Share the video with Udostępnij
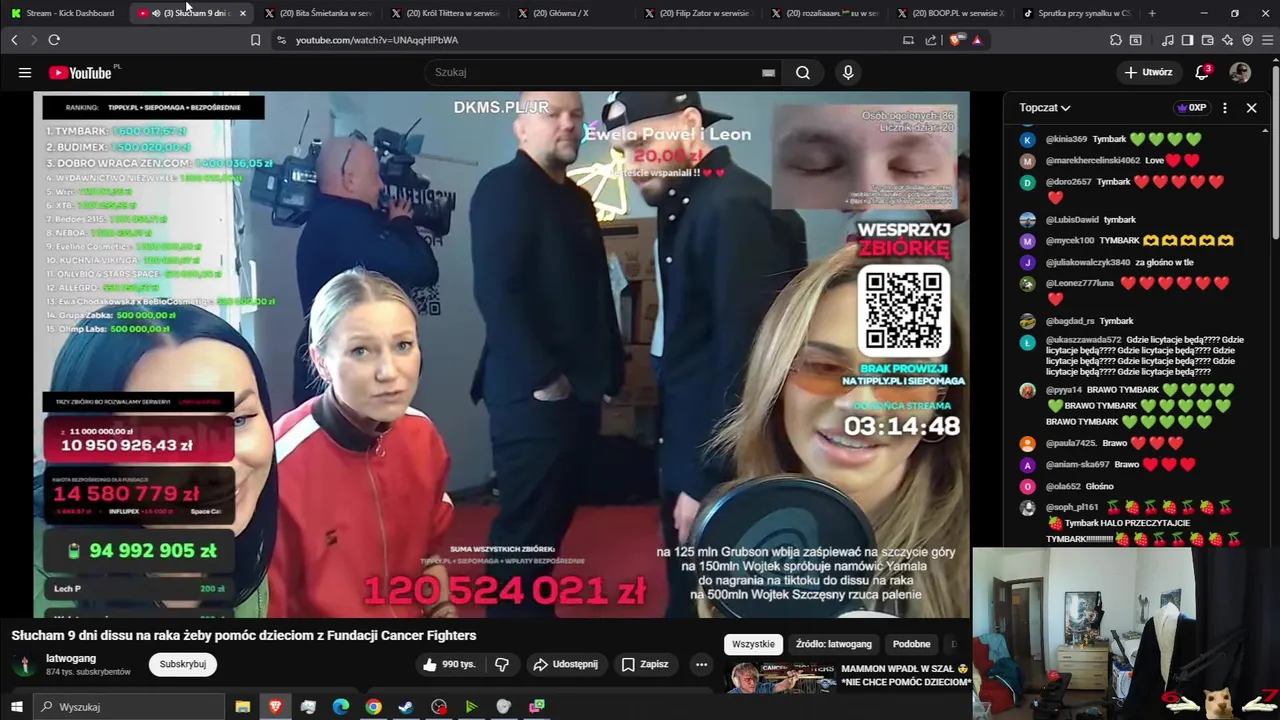The height and width of the screenshot is (720, 1280). click(565, 664)
